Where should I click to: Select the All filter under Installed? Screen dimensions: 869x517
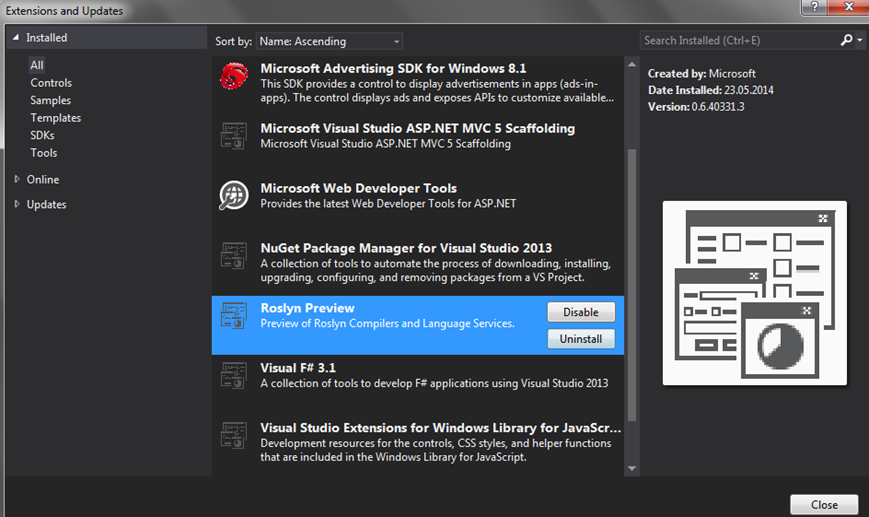[37, 65]
